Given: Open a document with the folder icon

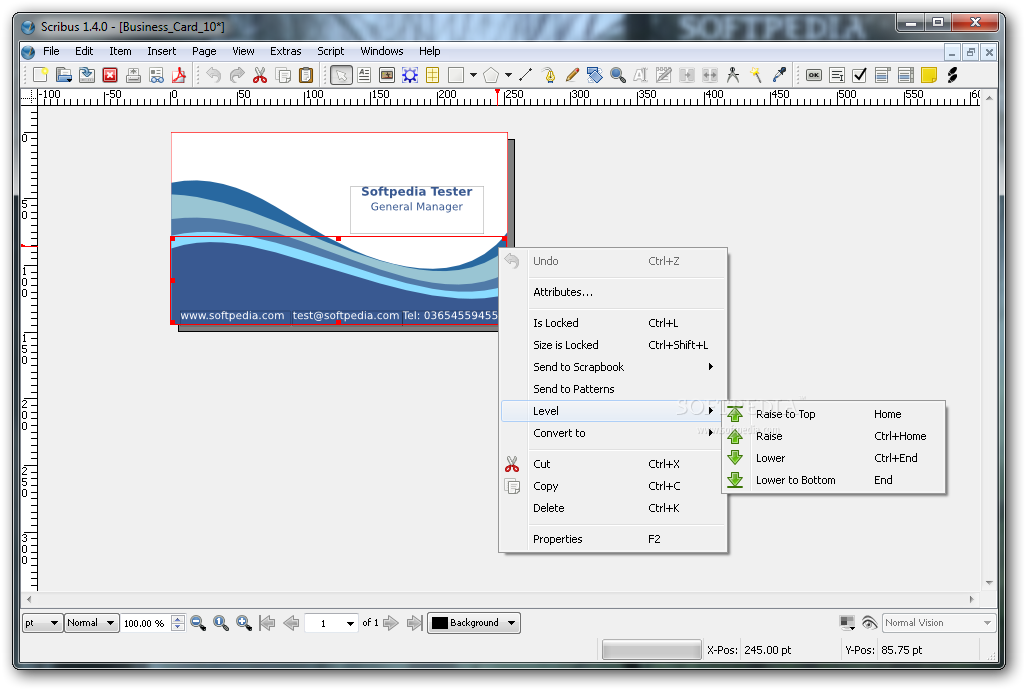Looking at the screenshot, I should tap(63, 75).
